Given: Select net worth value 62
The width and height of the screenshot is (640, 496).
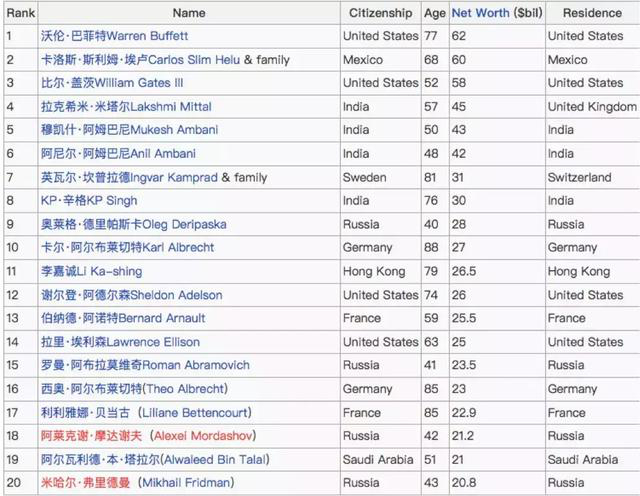Looking at the screenshot, I should tap(458, 36).
